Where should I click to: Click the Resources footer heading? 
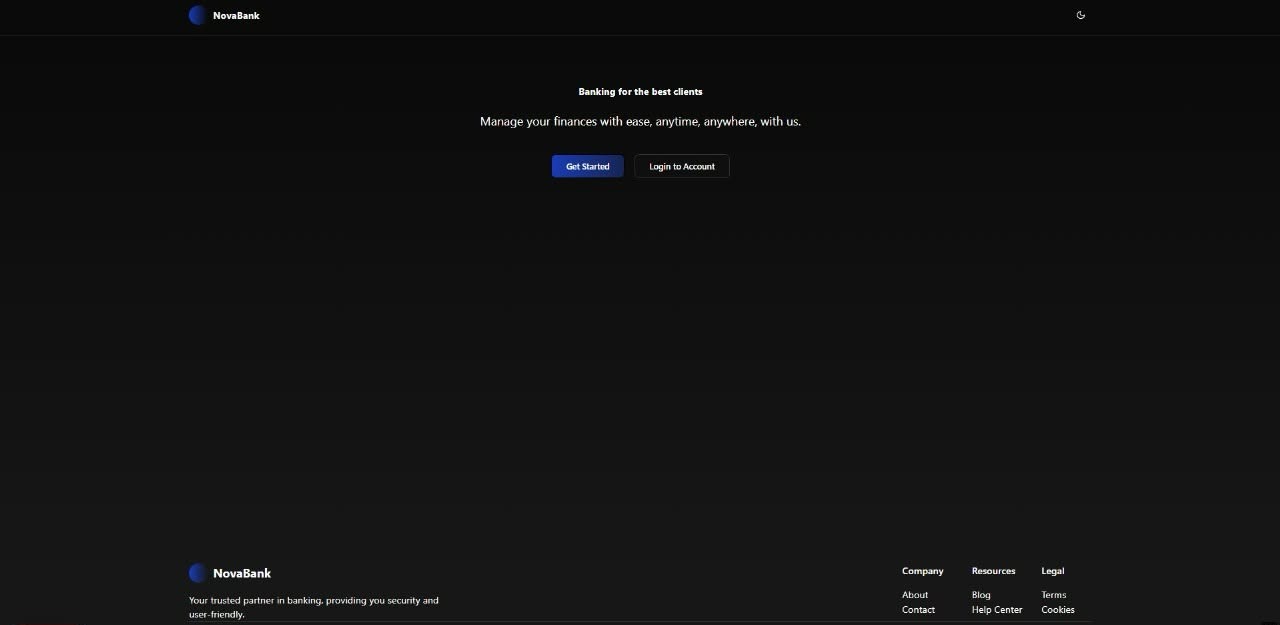coord(993,571)
